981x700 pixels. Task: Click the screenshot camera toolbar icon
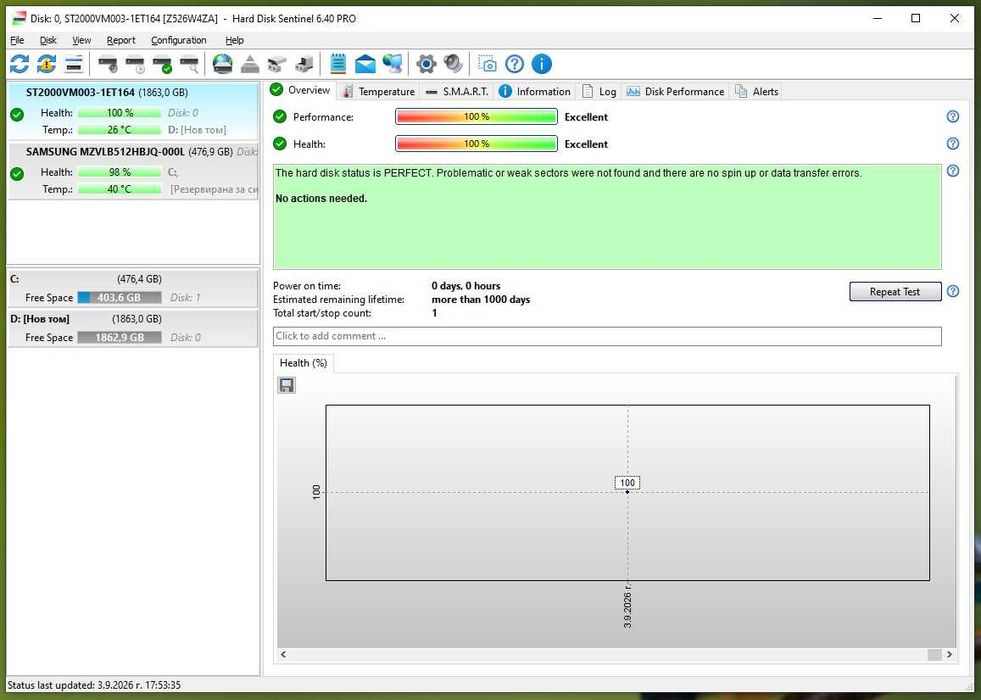(x=487, y=64)
